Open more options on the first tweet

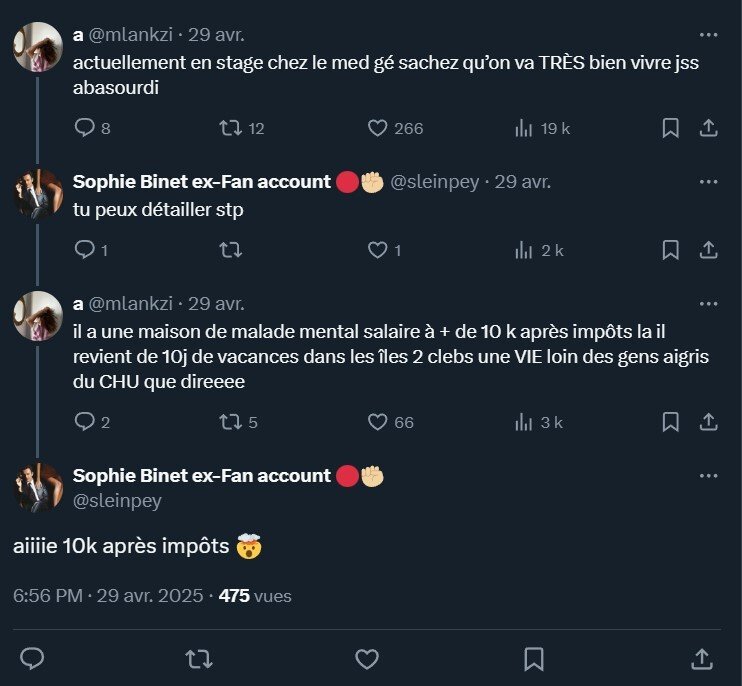pyautogui.click(x=708, y=35)
